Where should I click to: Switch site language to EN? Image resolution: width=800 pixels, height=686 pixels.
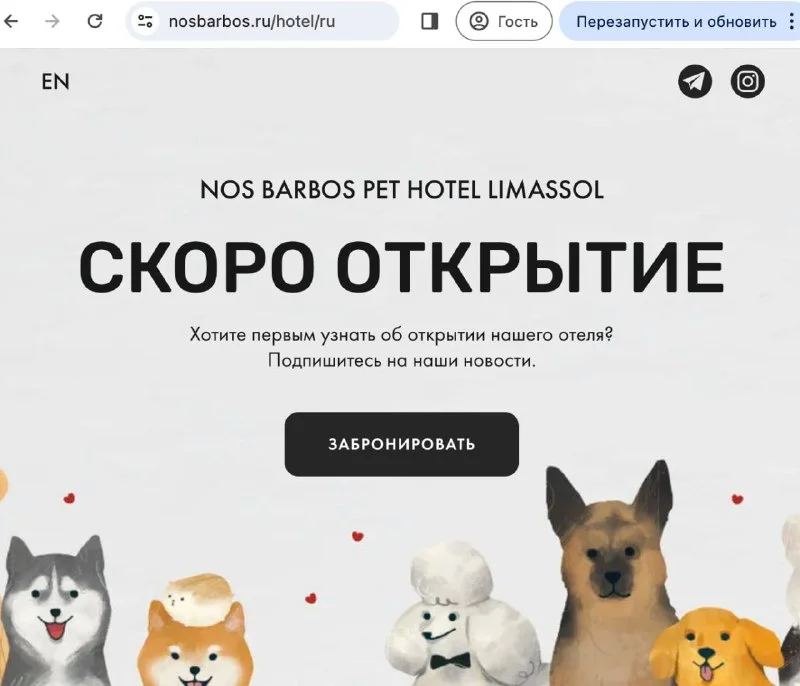(x=56, y=82)
